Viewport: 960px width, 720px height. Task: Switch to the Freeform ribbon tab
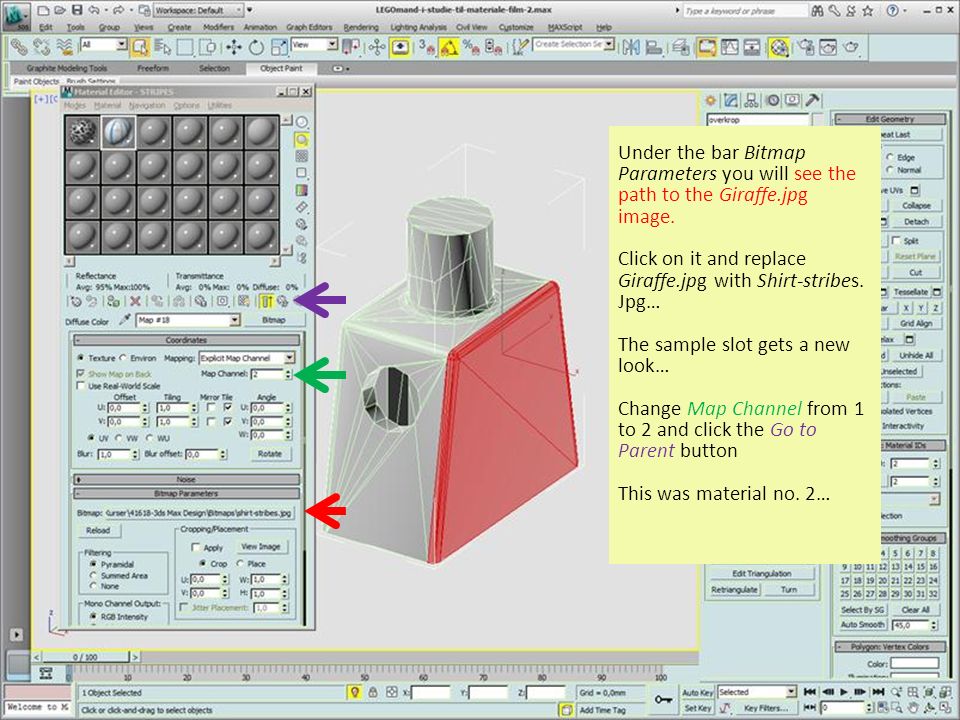[x=153, y=68]
